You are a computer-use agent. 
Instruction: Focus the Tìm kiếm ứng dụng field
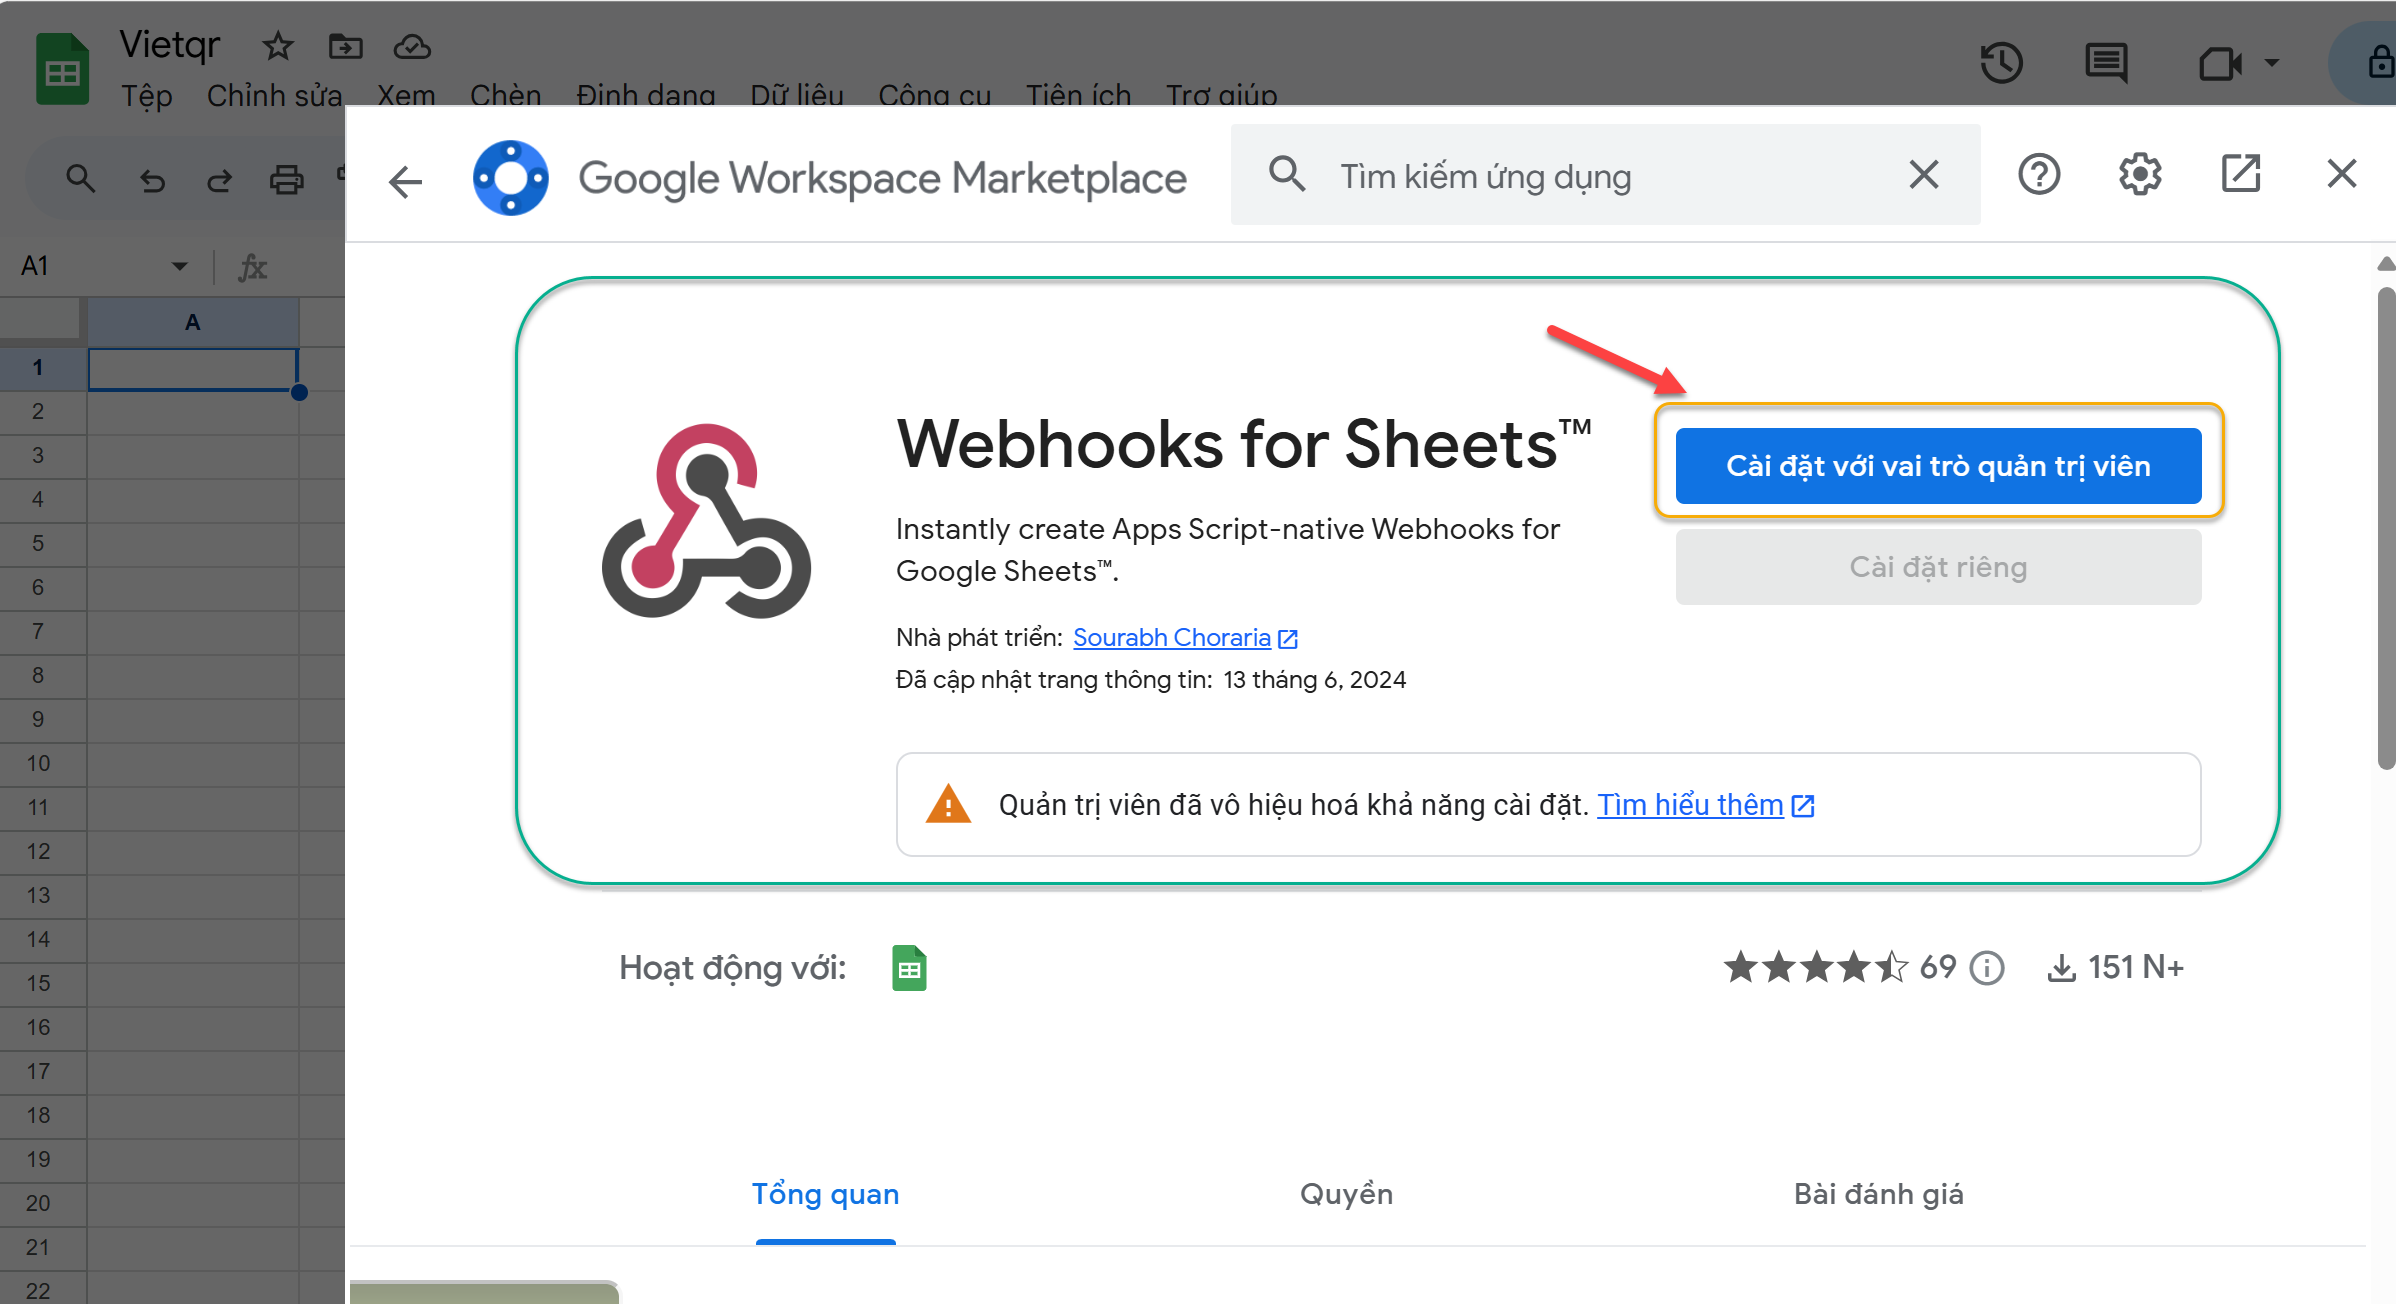(1600, 176)
